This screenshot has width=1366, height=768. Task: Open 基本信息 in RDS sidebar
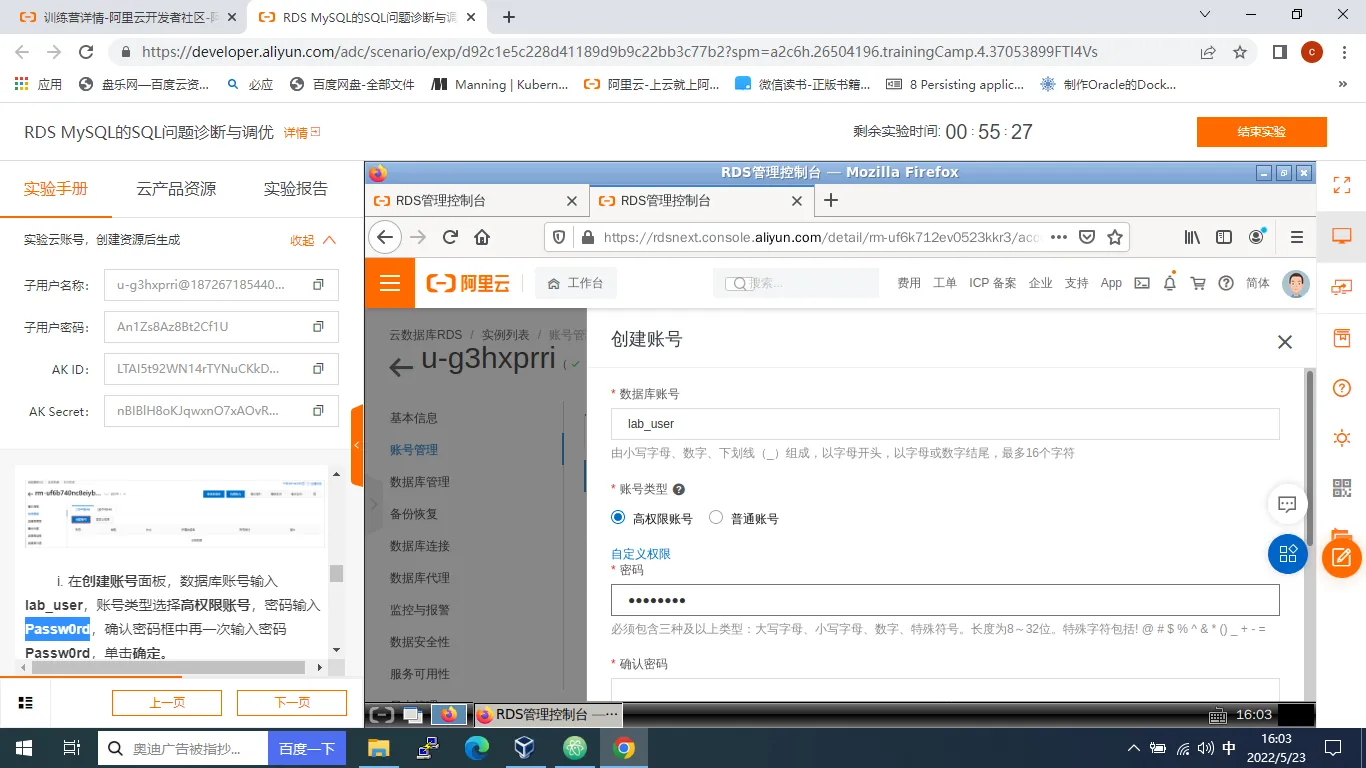414,418
